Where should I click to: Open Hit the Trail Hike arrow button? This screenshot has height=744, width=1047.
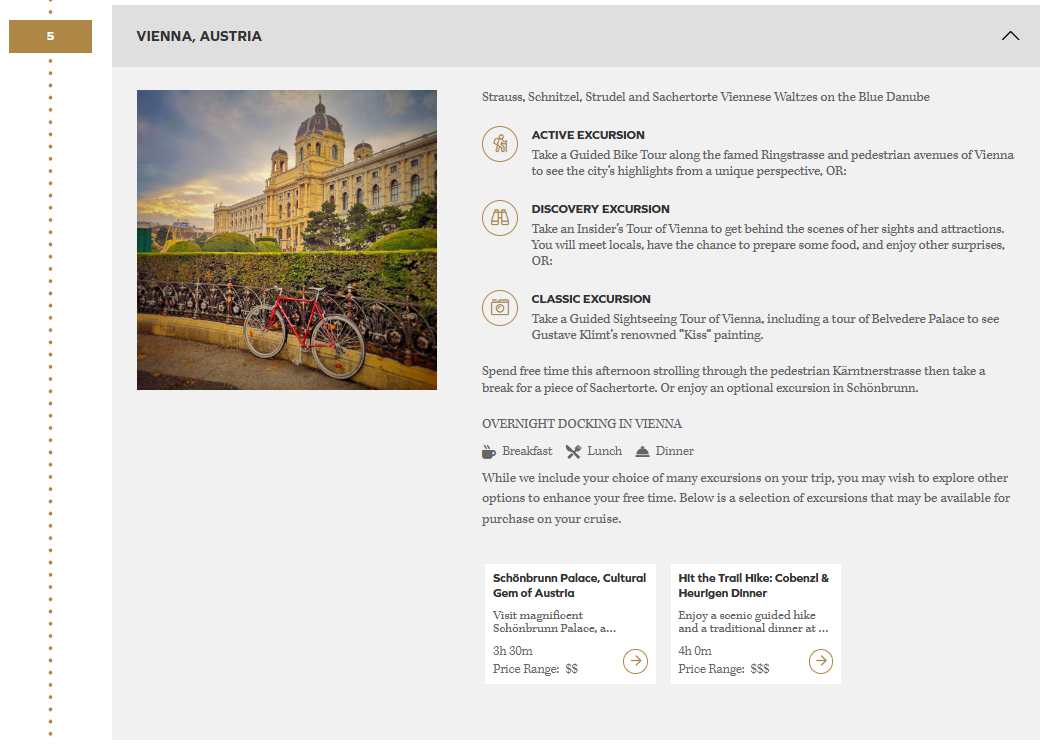coord(820,661)
